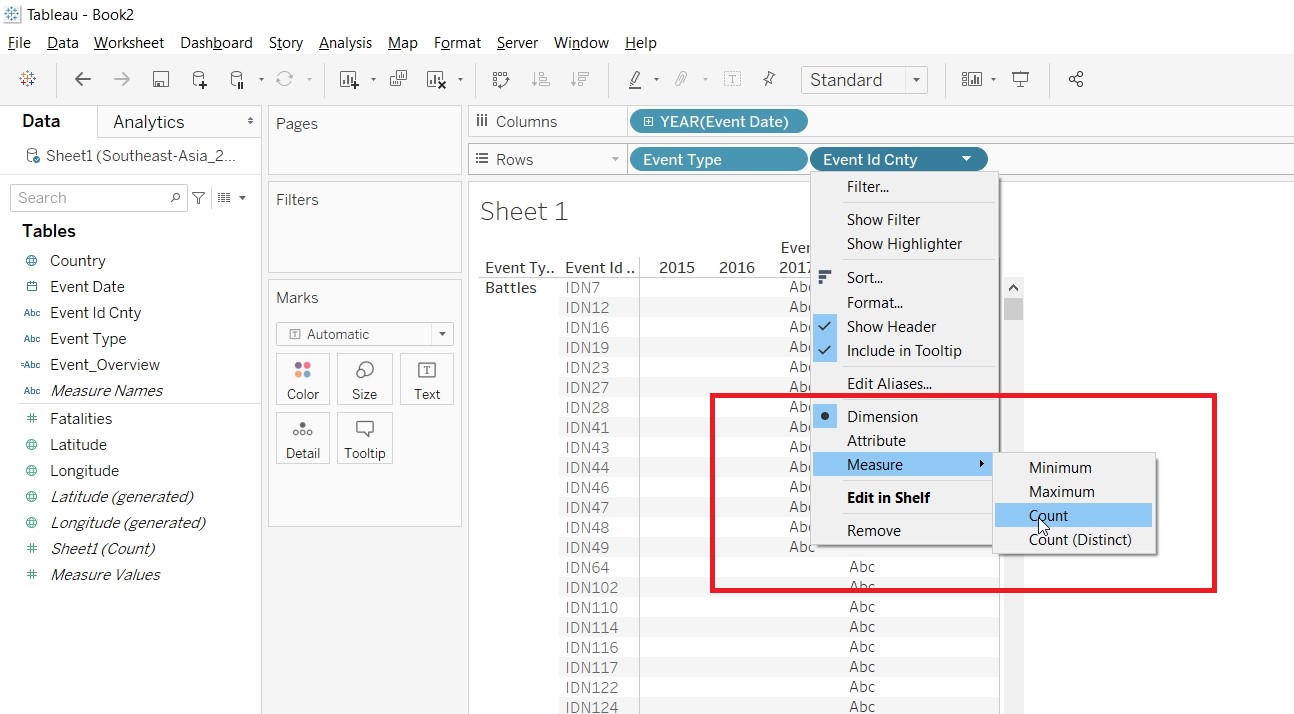Click the Save icon in toolbar
1294x714 pixels.
click(160, 80)
